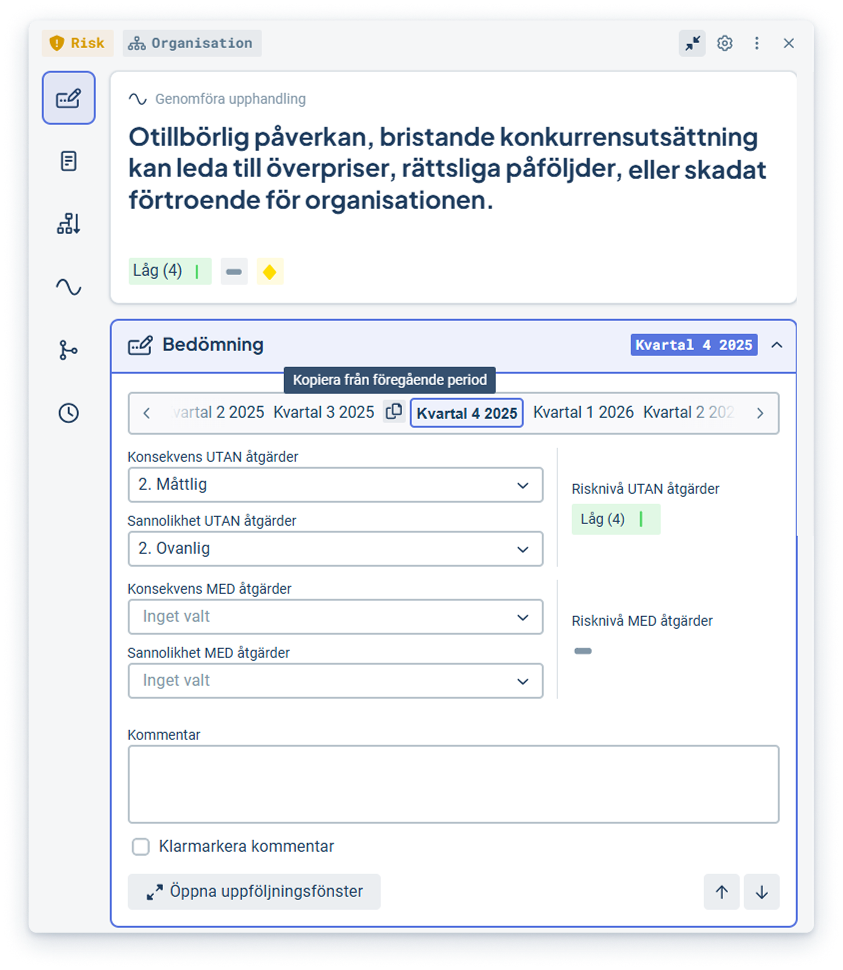
Task: Open the three-dot more options menu
Action: point(757,43)
